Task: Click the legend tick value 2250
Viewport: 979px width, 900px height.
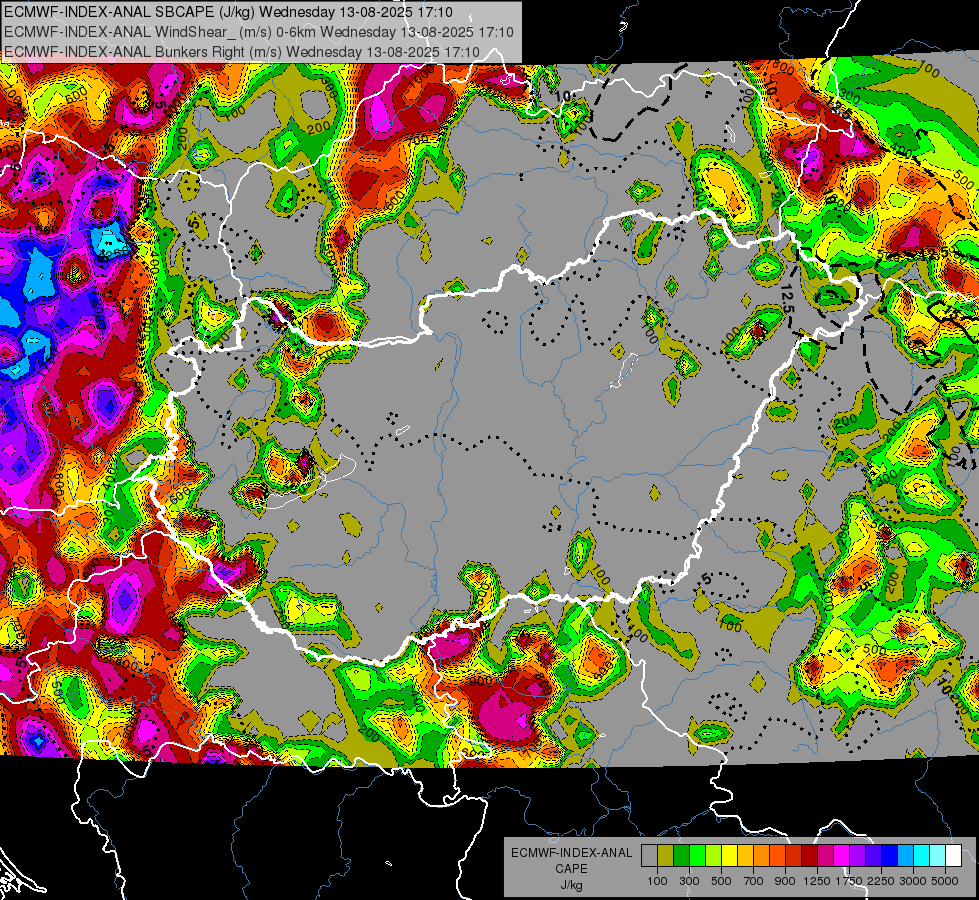Action: pos(882,881)
